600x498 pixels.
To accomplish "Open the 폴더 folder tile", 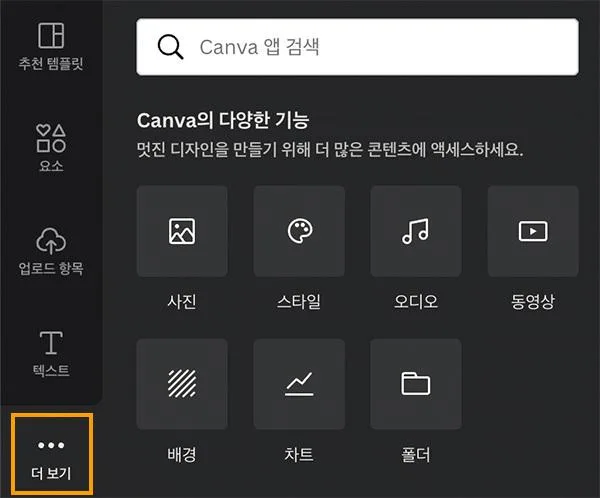I will 416,384.
